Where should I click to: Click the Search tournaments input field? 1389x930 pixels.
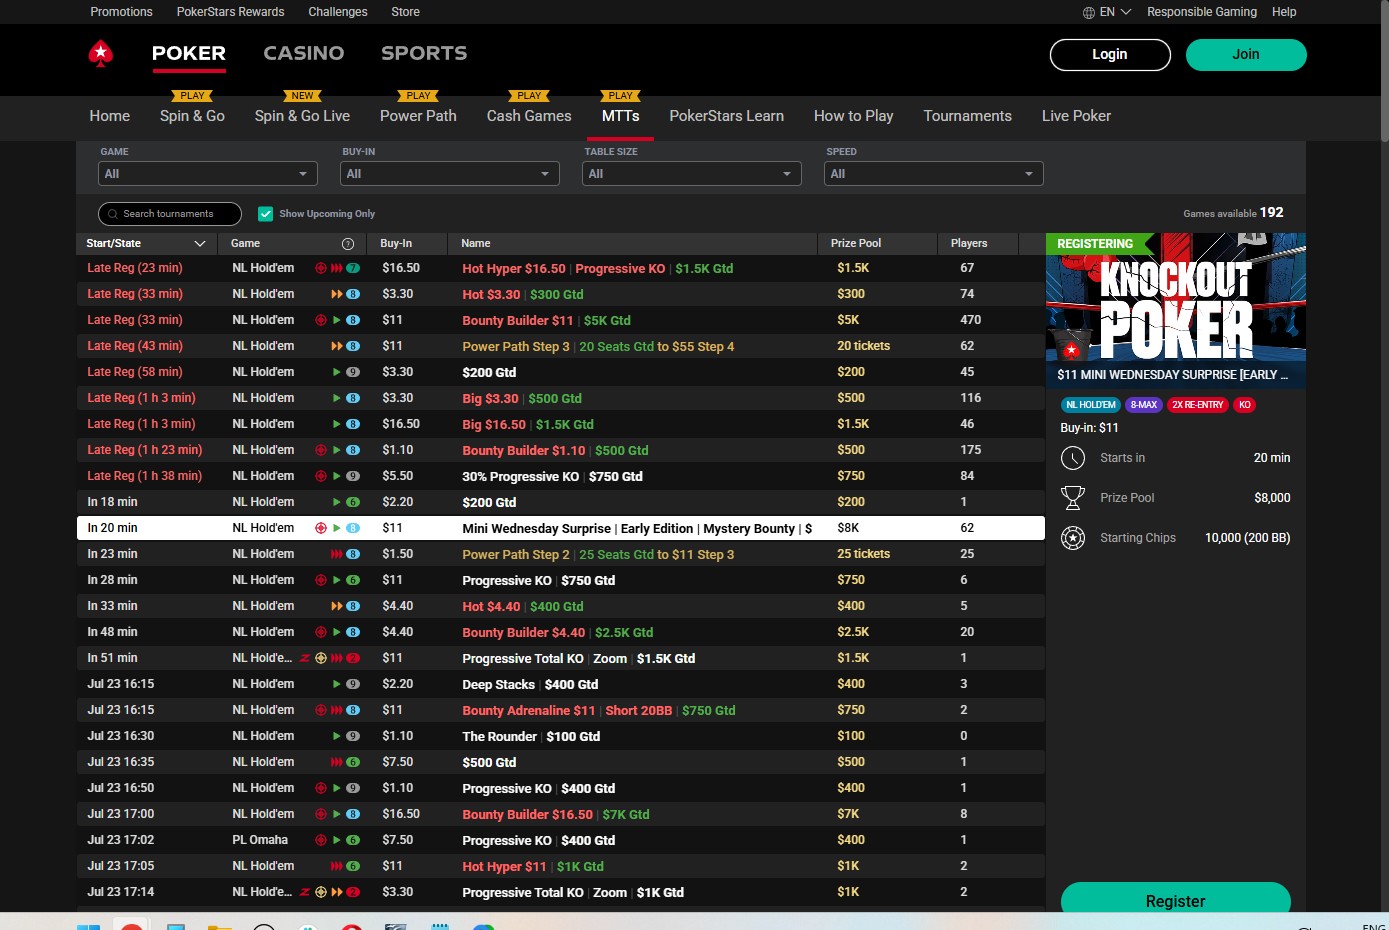pyautogui.click(x=170, y=214)
